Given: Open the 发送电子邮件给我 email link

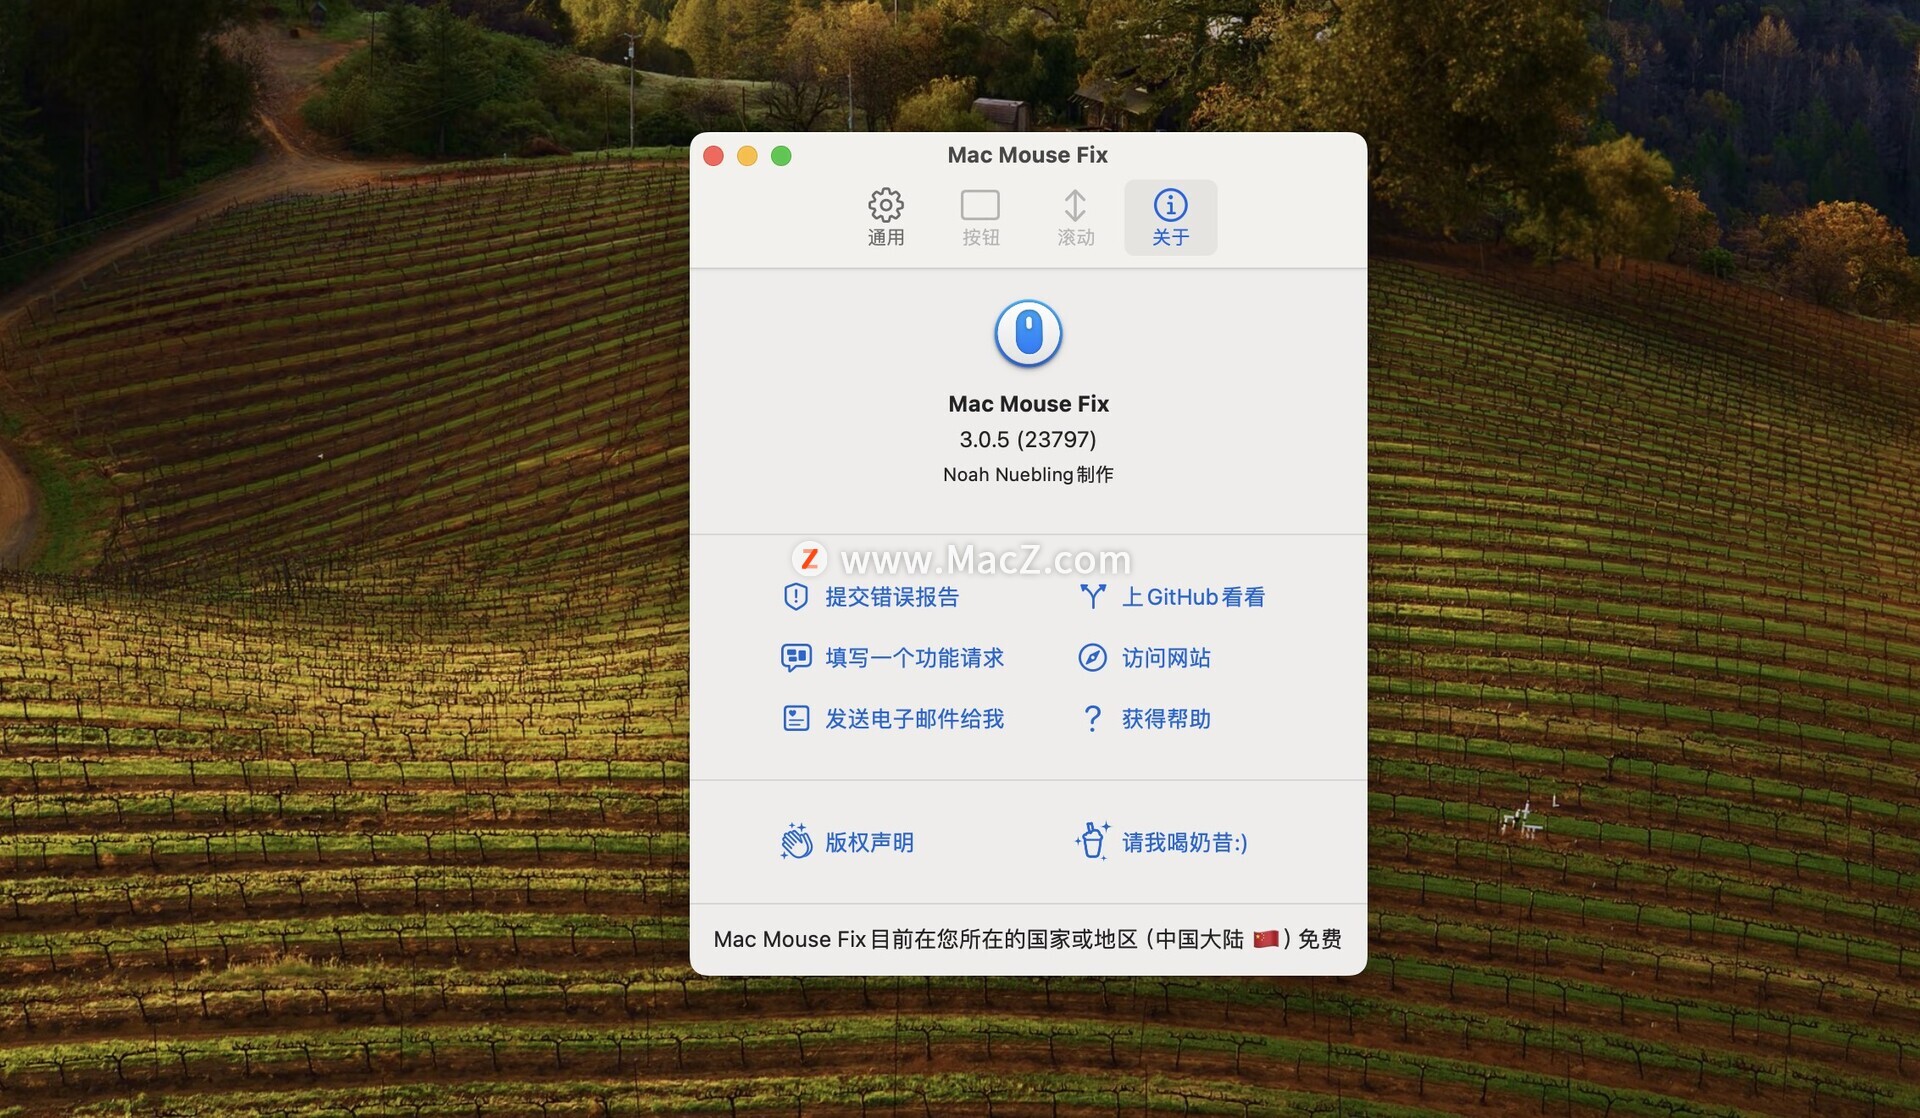Looking at the screenshot, I should tap(914, 719).
